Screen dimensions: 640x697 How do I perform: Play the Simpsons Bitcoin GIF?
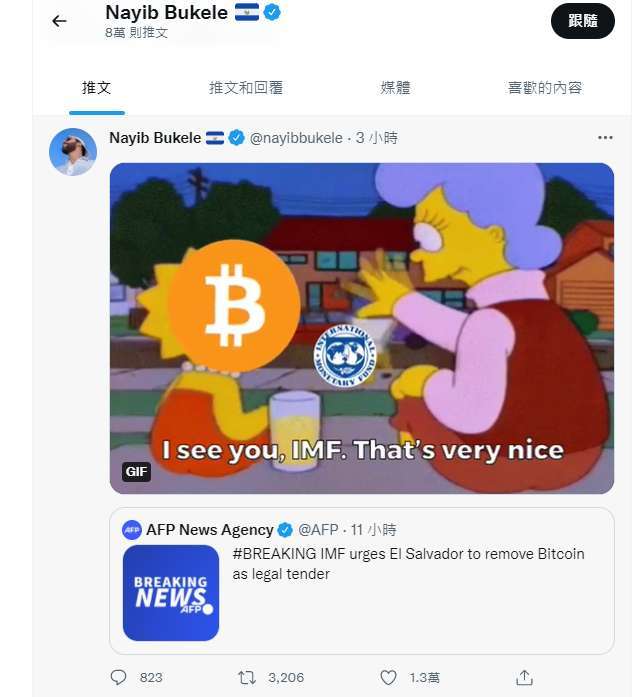tap(362, 328)
